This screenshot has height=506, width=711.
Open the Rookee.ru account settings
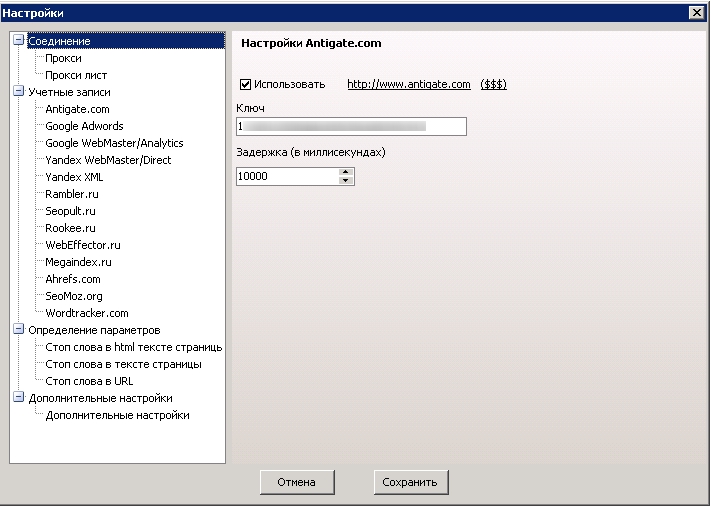70,228
